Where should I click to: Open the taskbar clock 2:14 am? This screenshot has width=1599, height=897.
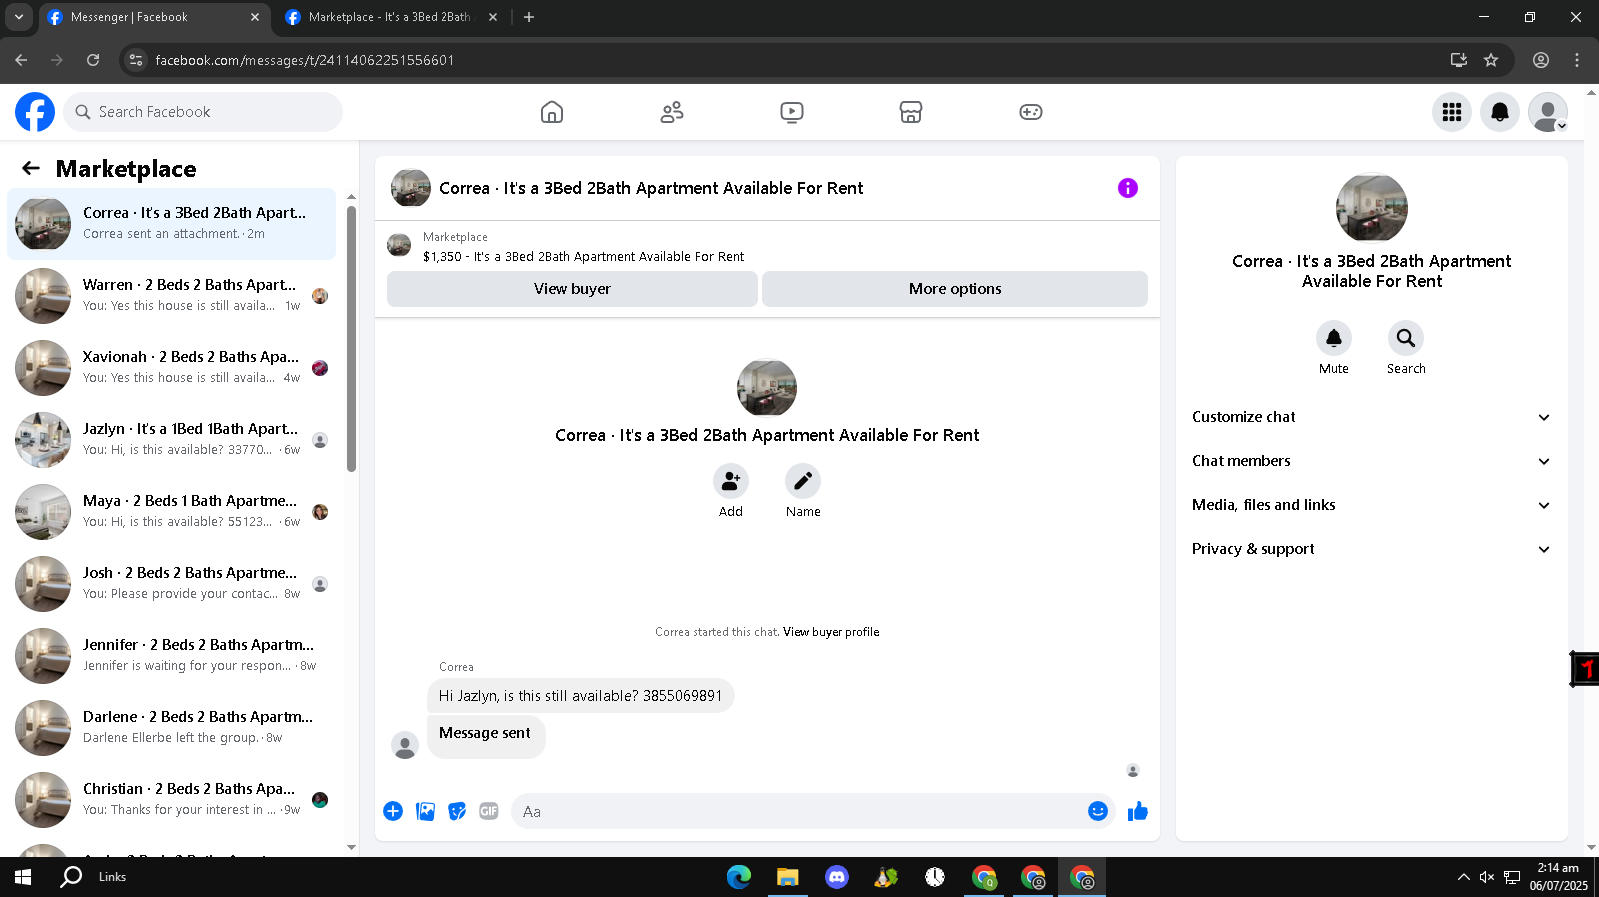(1558, 877)
